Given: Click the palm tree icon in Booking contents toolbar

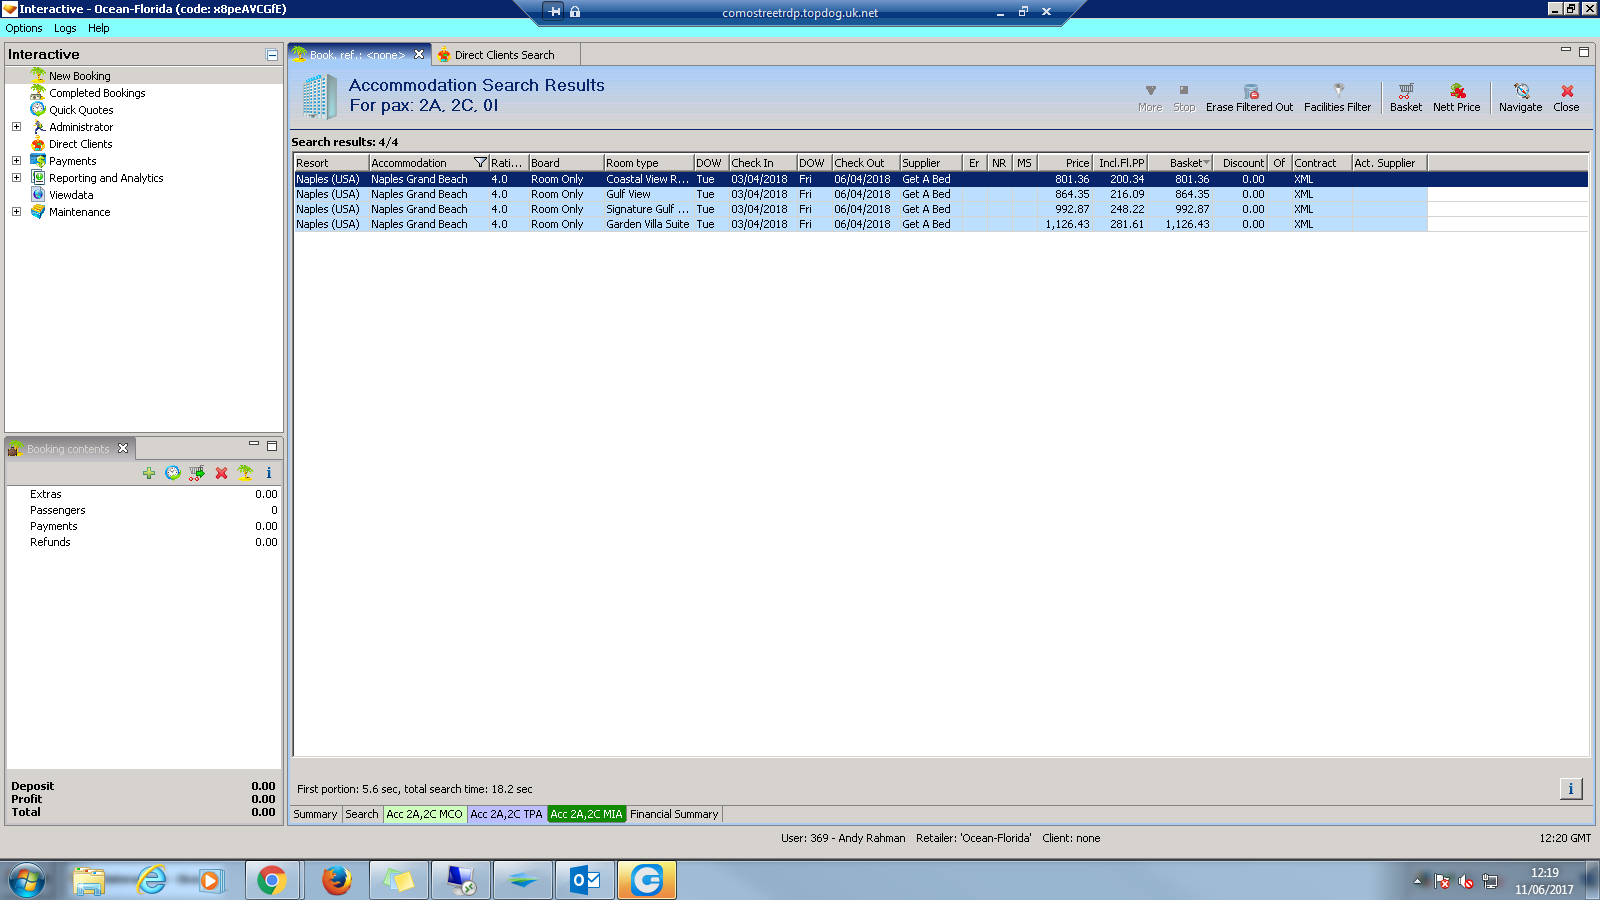Looking at the screenshot, I should 245,473.
